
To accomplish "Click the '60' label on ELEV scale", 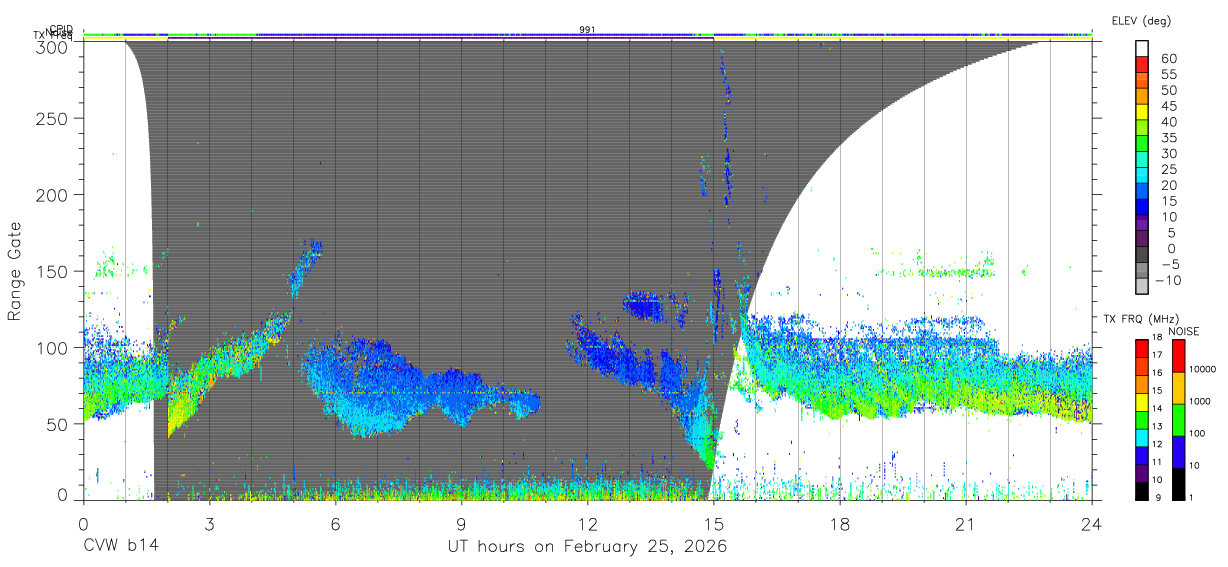I will [1169, 59].
